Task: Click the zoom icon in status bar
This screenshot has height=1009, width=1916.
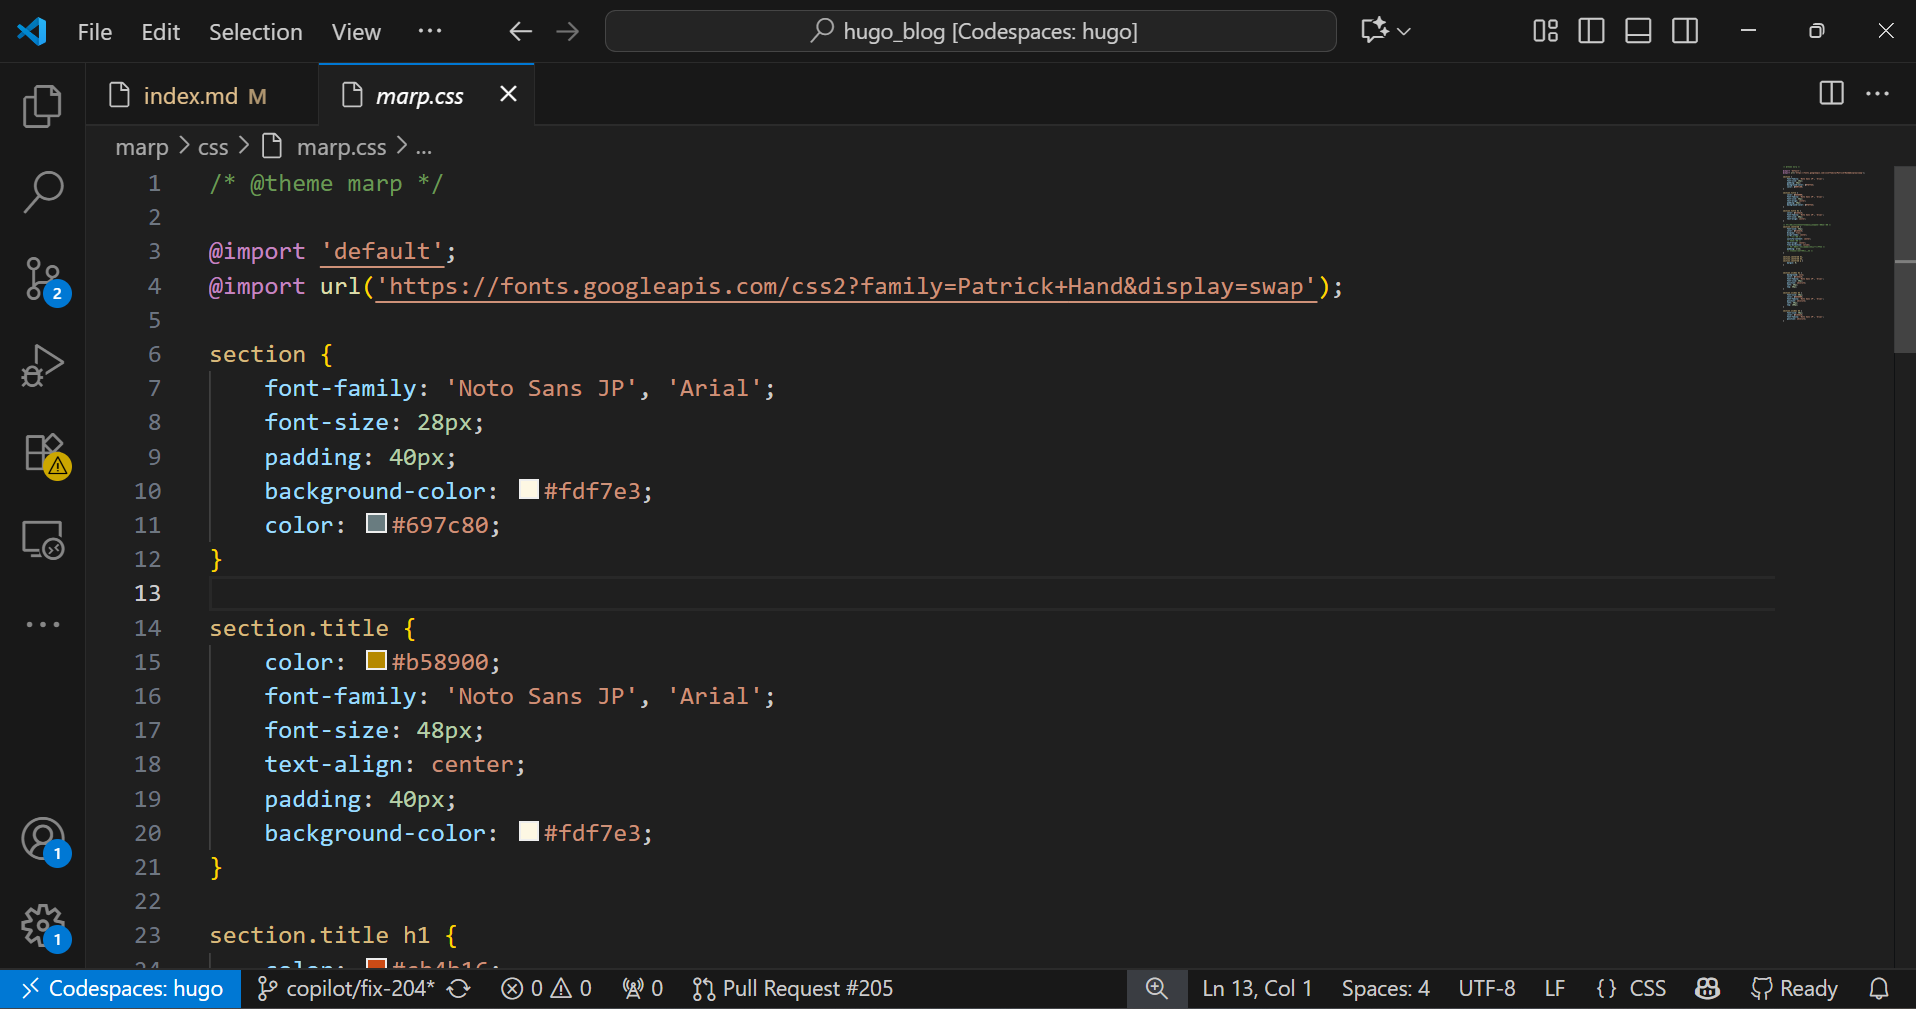Action: [1157, 989]
